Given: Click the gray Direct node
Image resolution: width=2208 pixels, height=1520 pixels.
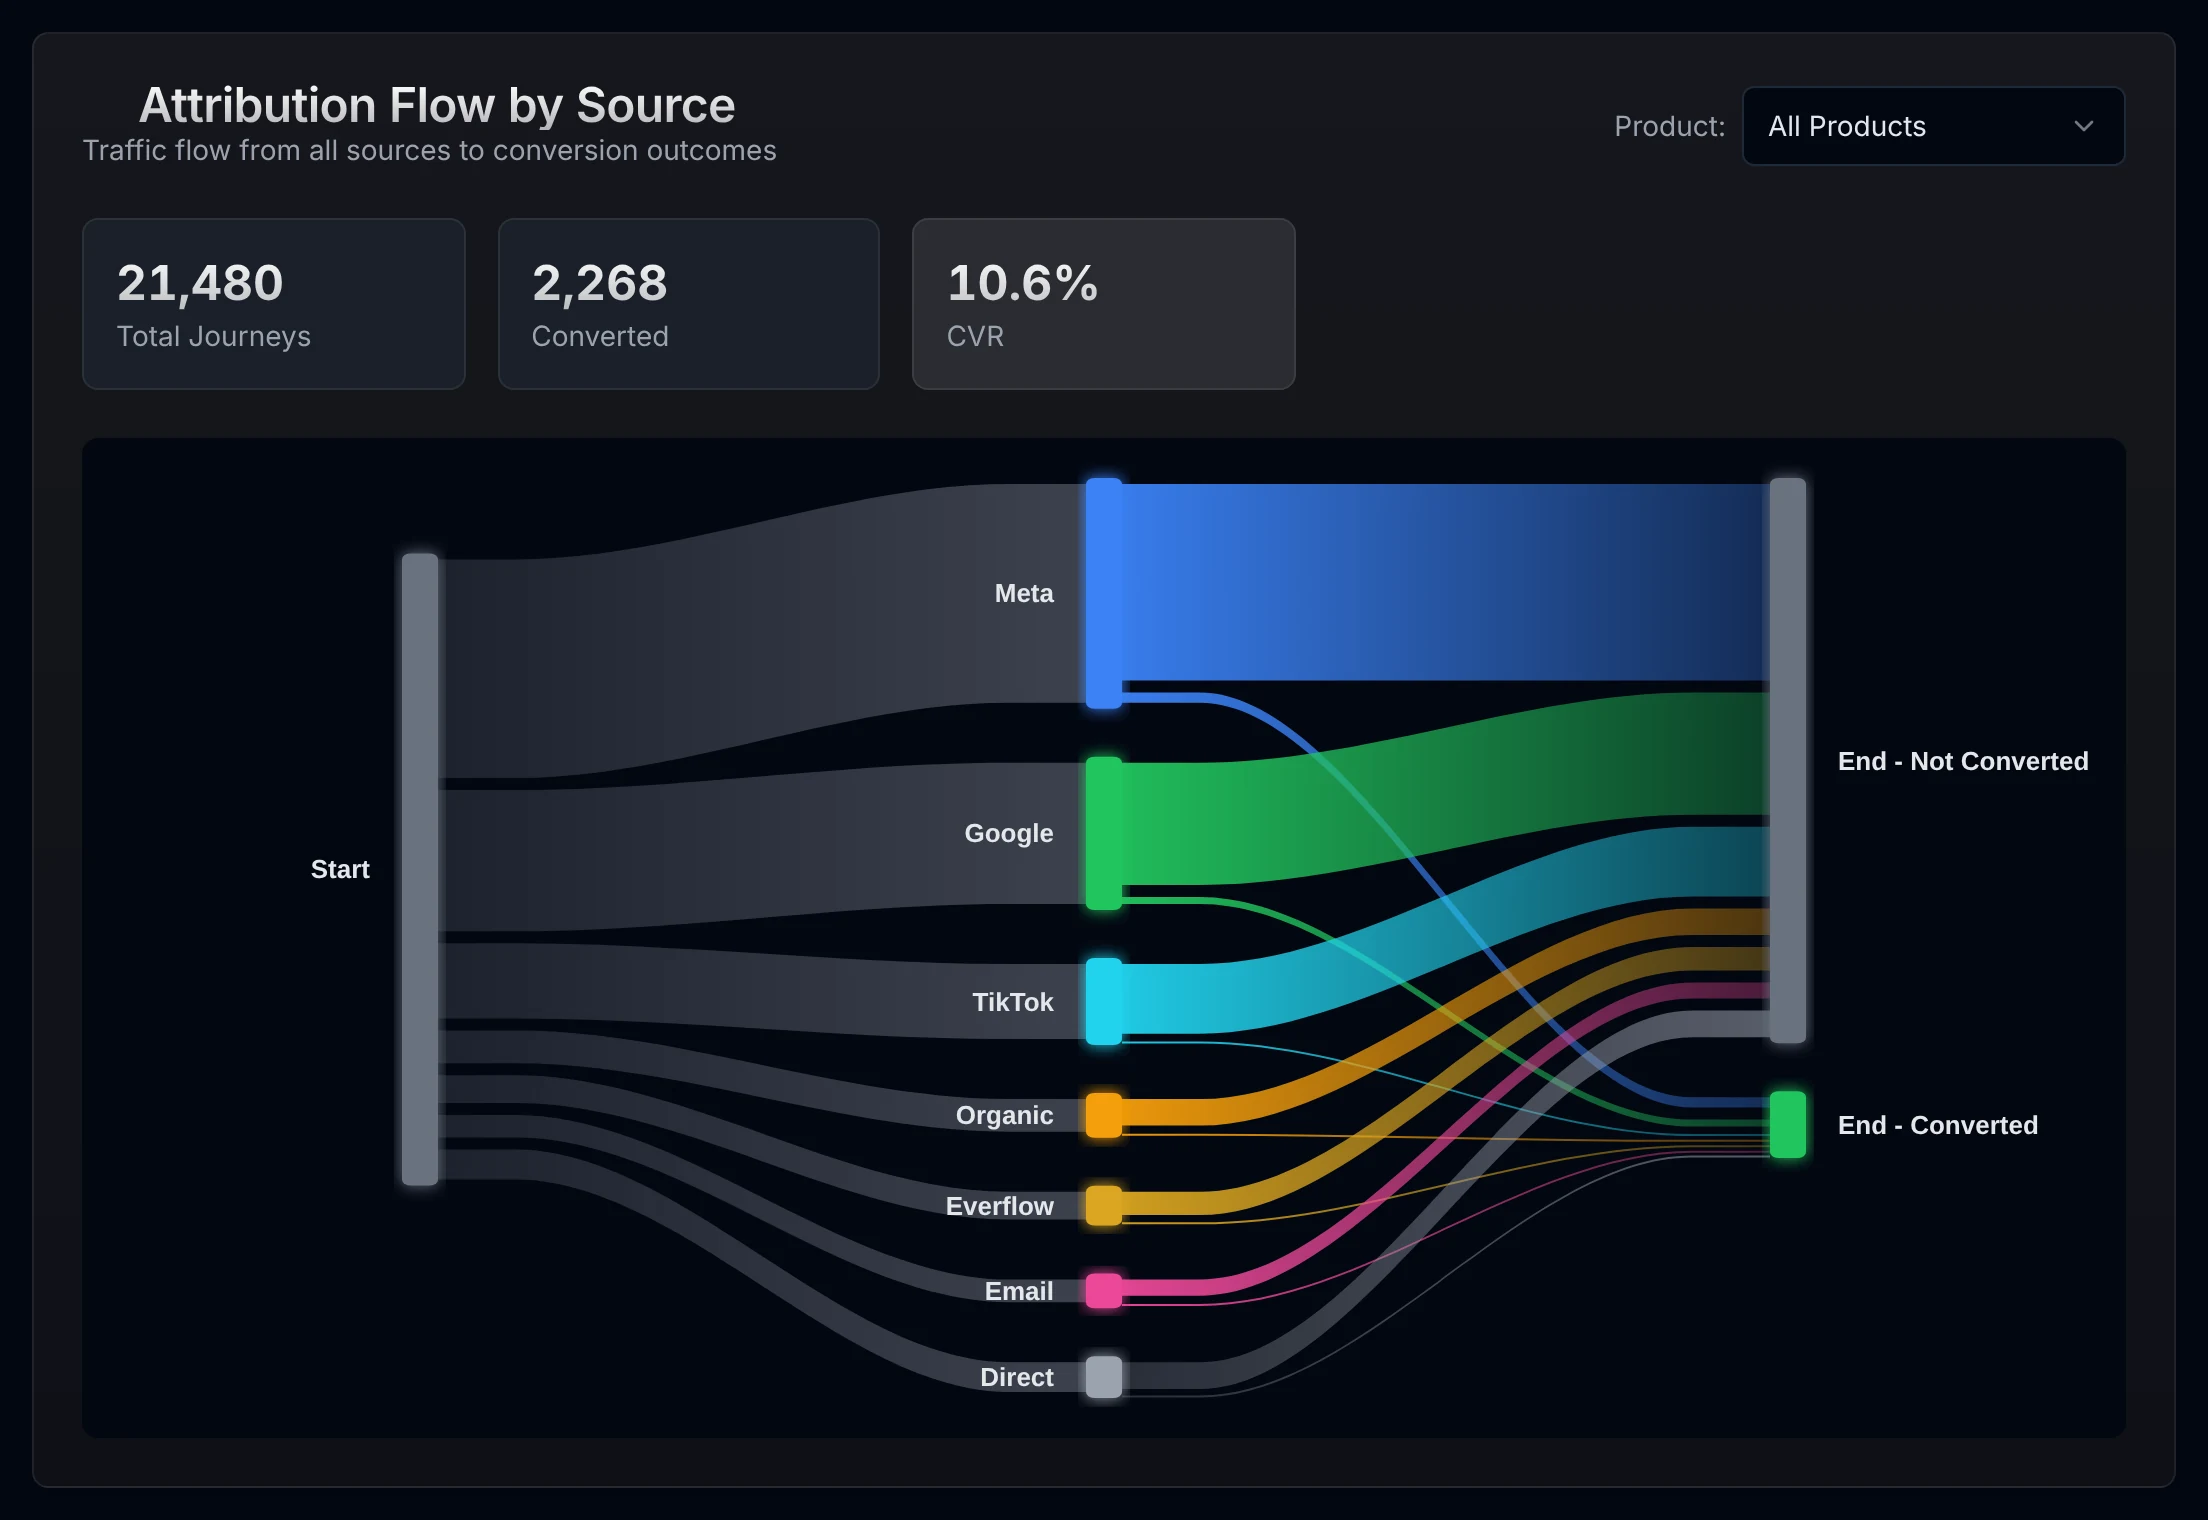Looking at the screenshot, I should [1104, 1377].
